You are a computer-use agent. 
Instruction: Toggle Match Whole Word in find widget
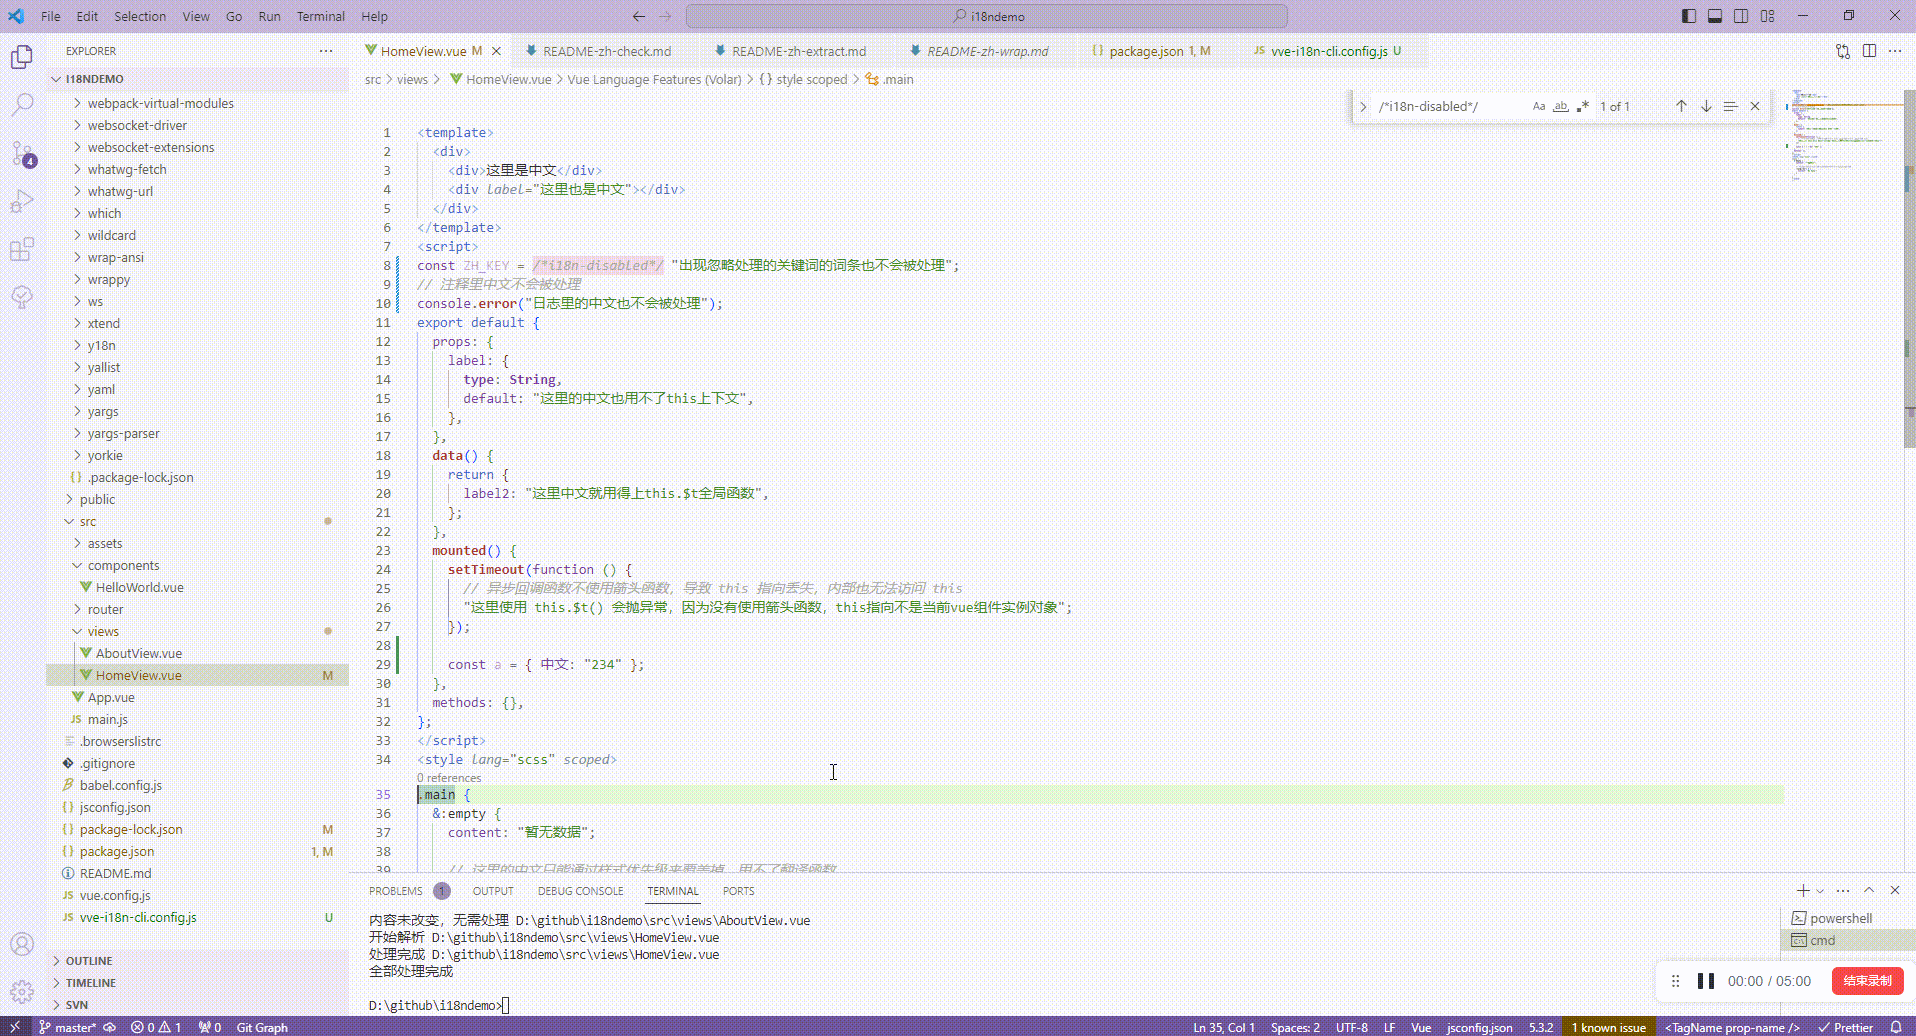point(1560,106)
